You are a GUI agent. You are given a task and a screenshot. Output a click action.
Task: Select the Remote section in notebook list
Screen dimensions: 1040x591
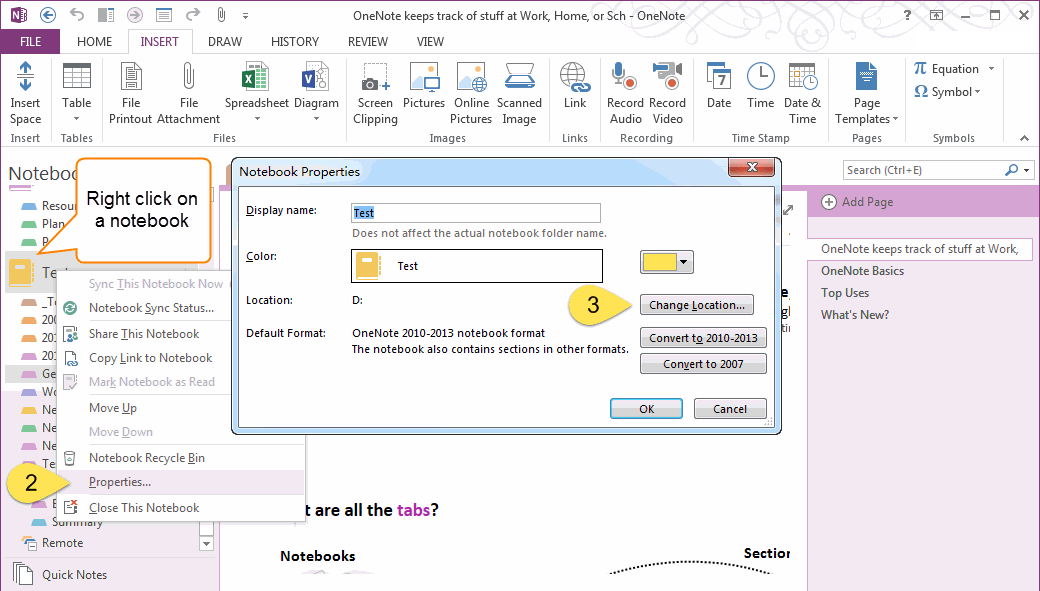62,543
